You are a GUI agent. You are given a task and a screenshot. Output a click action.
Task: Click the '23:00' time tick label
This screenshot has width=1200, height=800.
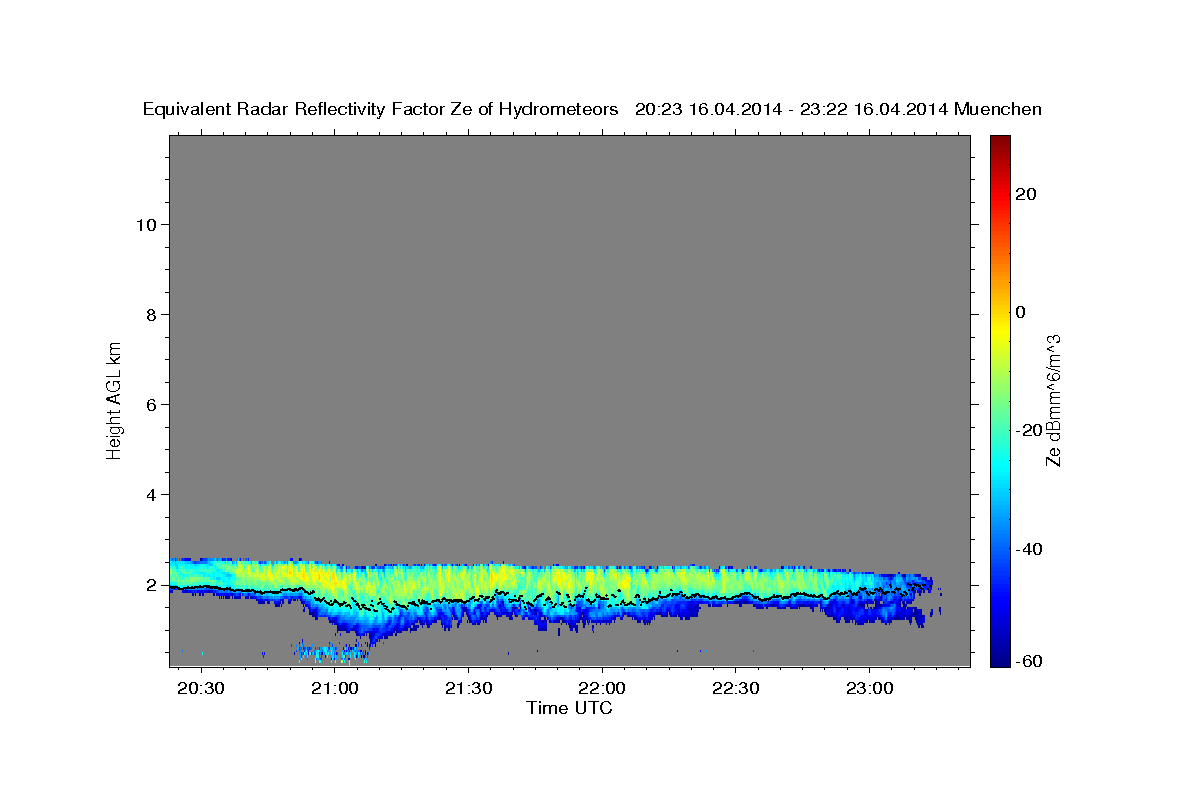[x=869, y=689]
